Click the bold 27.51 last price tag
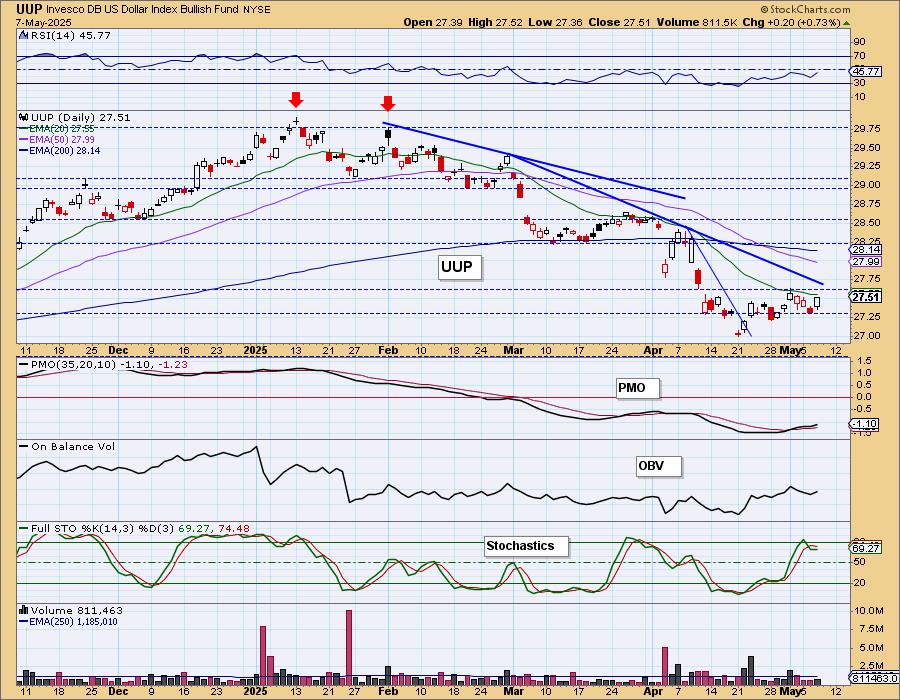The height and width of the screenshot is (700, 900). pyautogui.click(x=866, y=297)
